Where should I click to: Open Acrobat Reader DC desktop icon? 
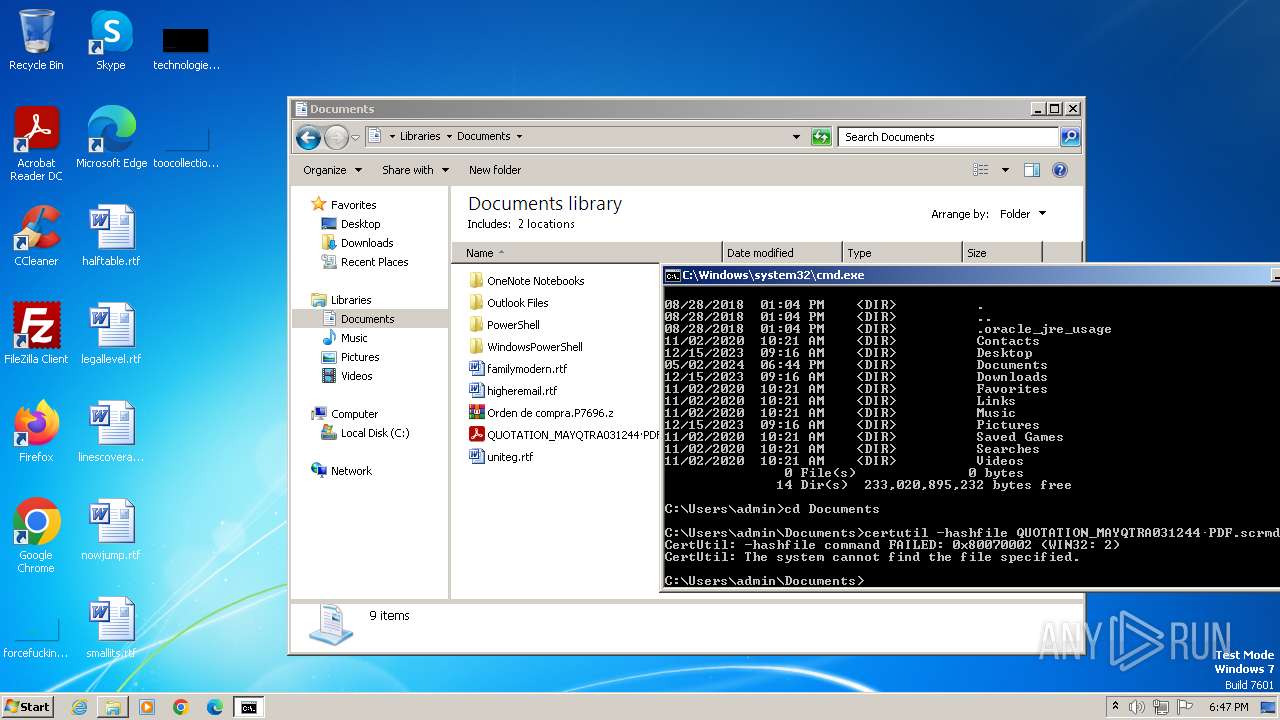(36, 143)
